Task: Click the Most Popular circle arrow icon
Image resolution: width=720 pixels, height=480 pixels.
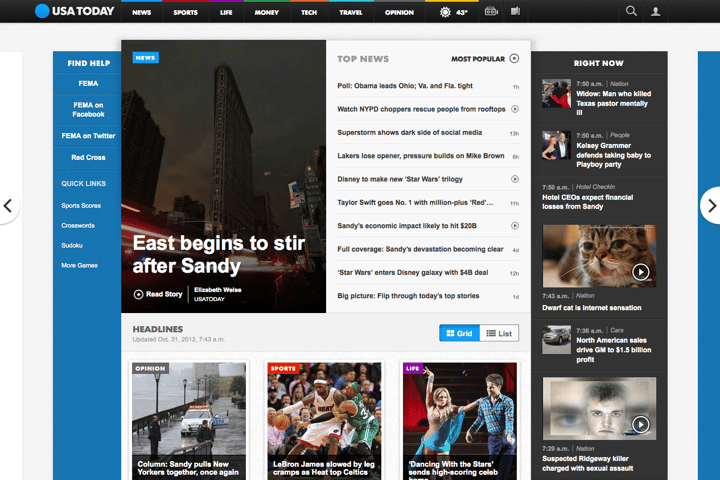Action: click(x=514, y=58)
